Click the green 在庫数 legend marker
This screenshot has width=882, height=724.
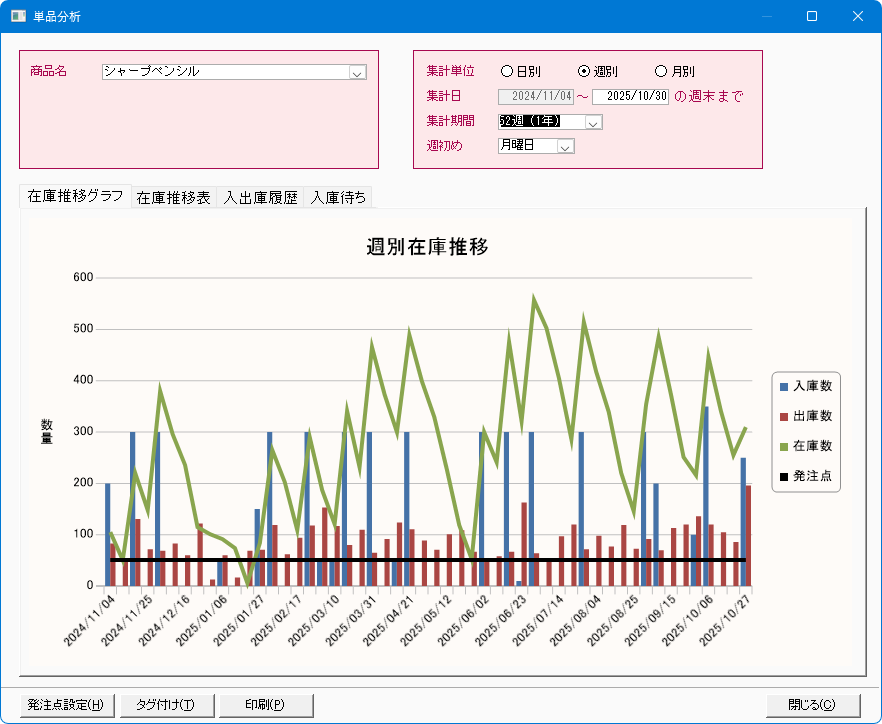pyautogui.click(x=785, y=446)
